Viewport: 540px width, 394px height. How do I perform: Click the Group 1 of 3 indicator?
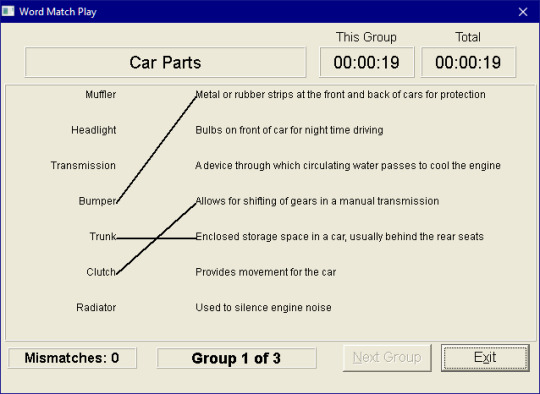236,358
